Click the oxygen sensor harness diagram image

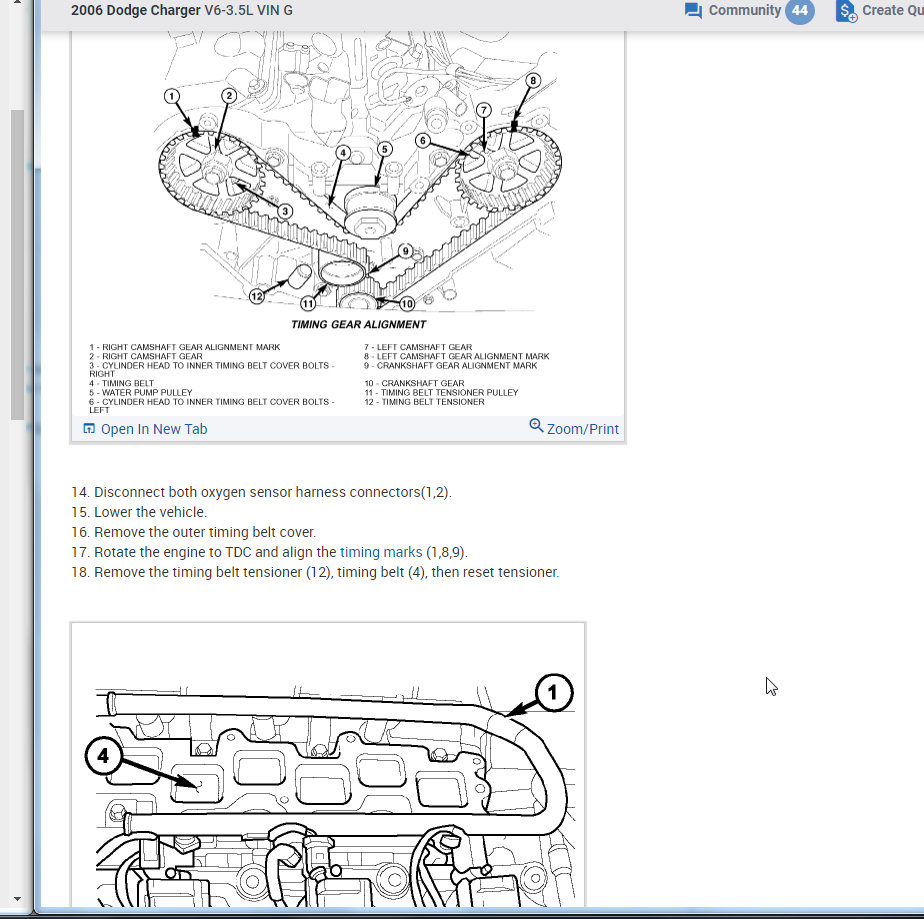328,766
